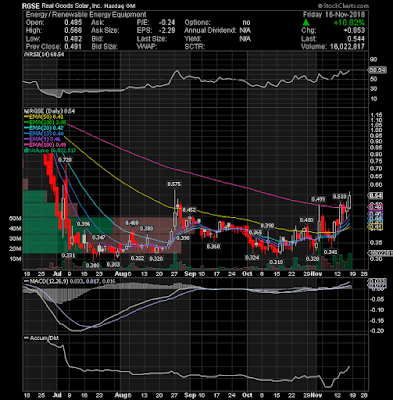Click the Oct label on date axis
This screenshot has height=400, width=393.
coord(247,274)
